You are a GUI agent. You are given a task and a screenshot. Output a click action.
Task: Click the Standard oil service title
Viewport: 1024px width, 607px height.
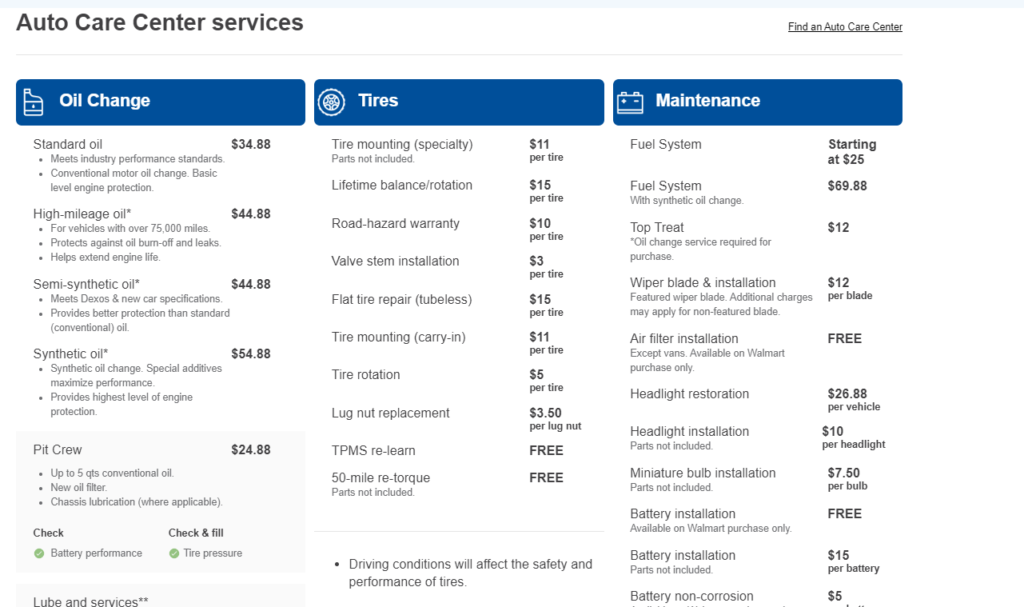[x=68, y=144]
